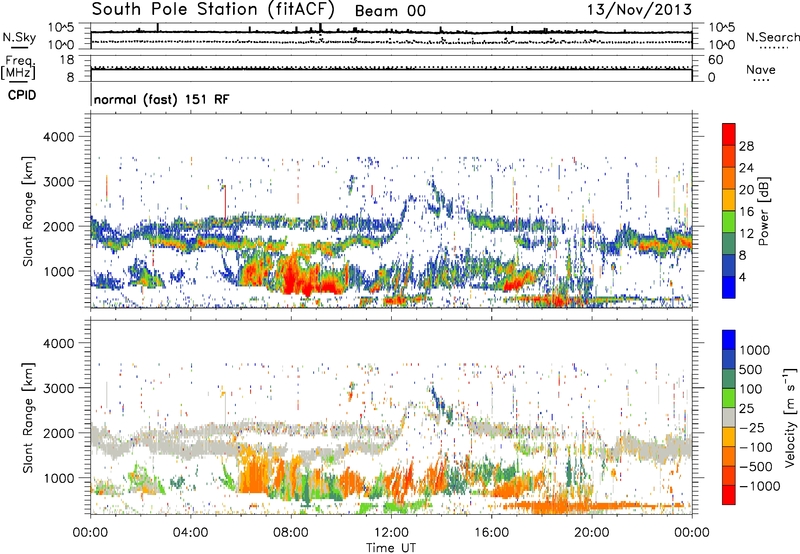Click the 'Nave' legend label
Screen dimensions: 800x554
tap(761, 69)
